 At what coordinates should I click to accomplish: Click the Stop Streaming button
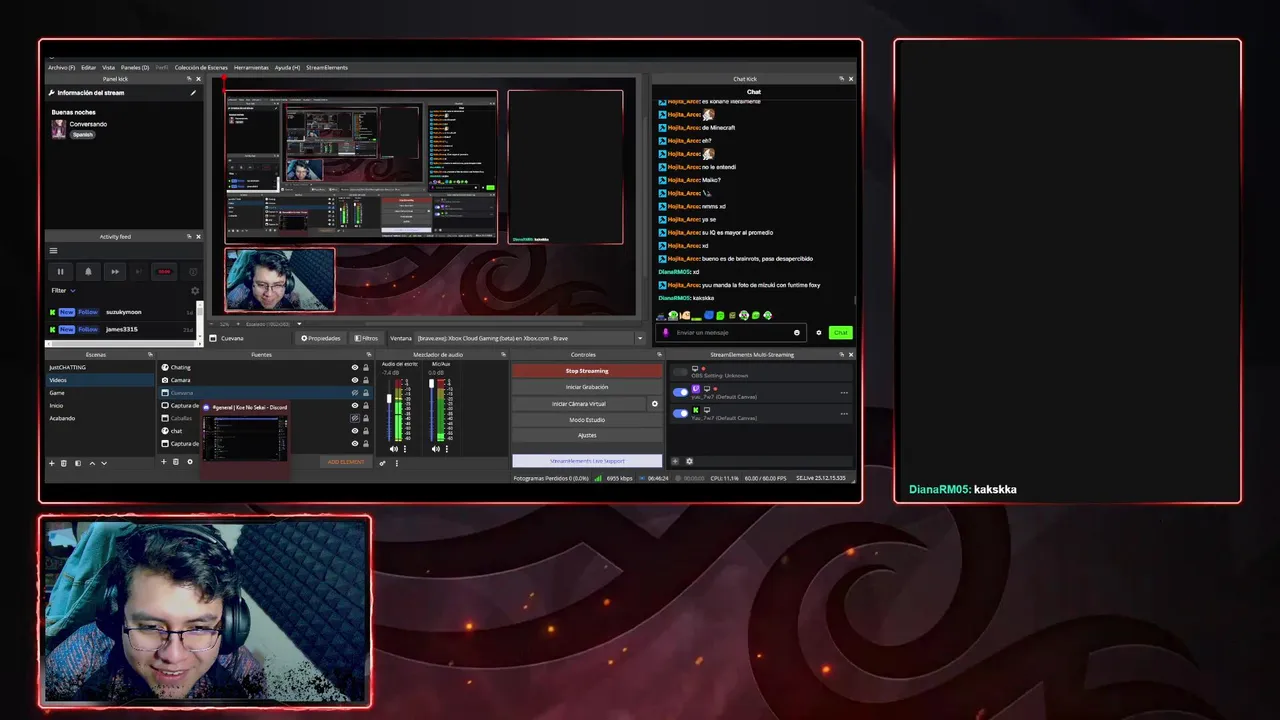point(587,371)
